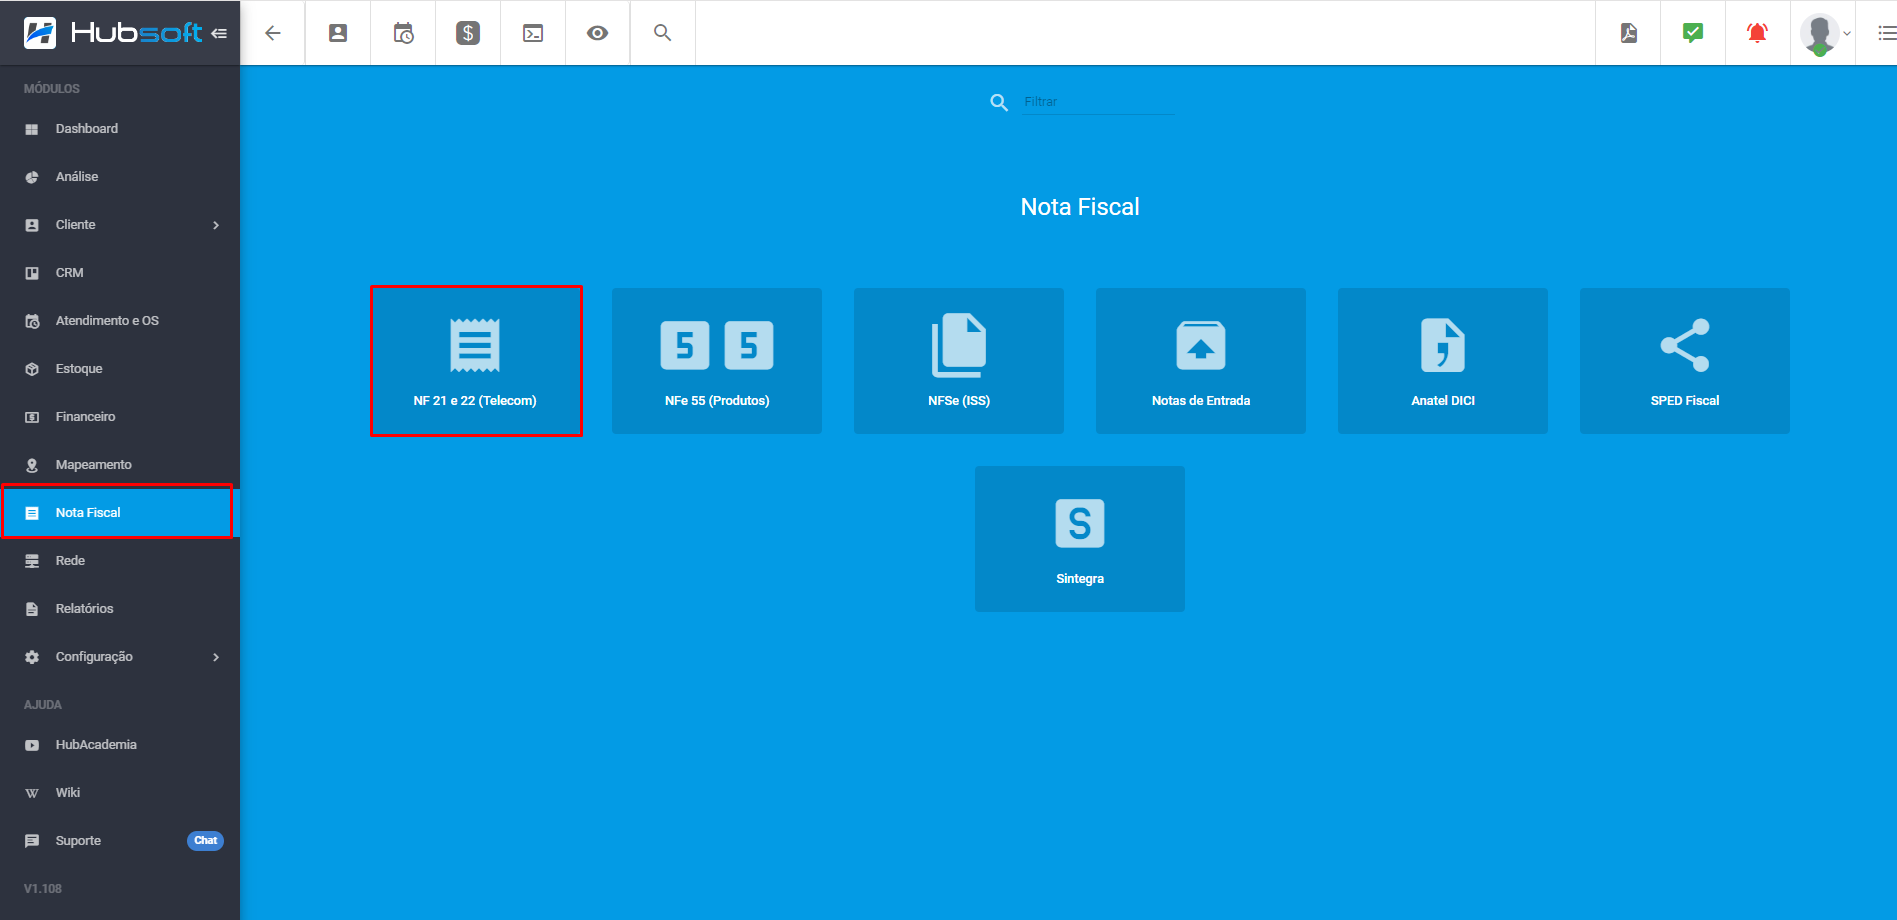The height and width of the screenshot is (920, 1897).
Task: Open the client contact shortcut icon
Action: [x=338, y=33]
